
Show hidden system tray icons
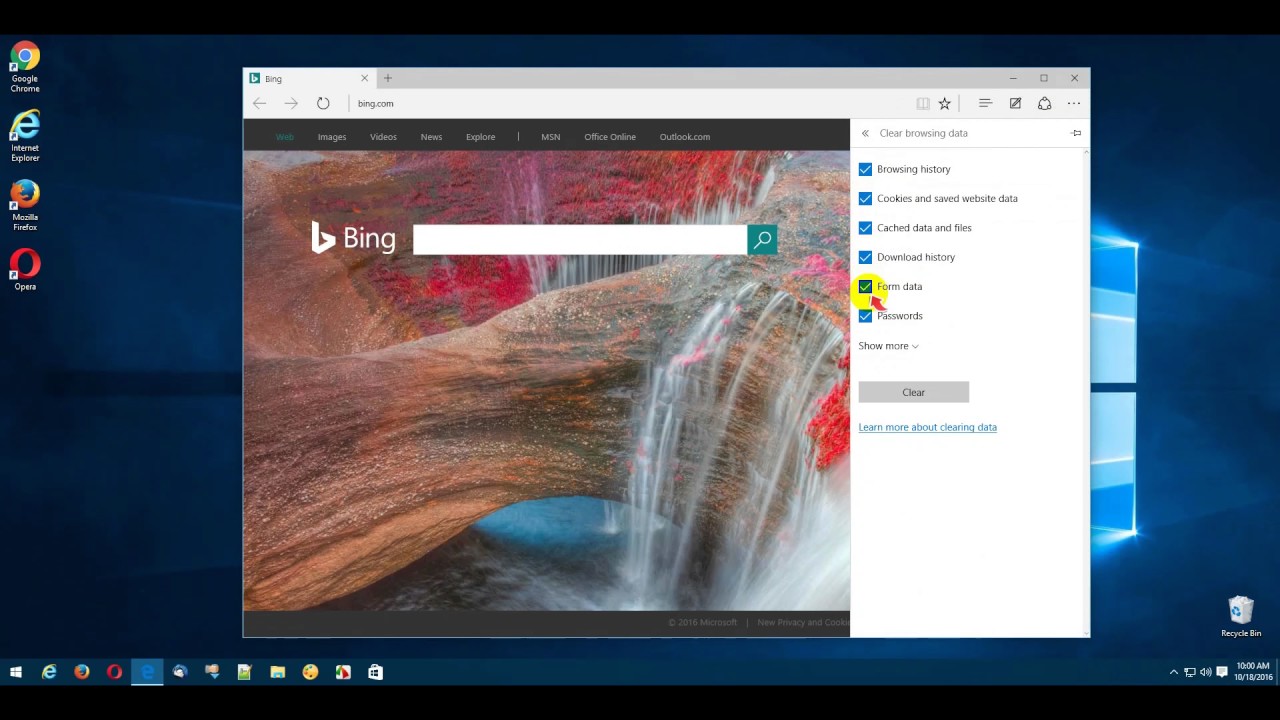1174,672
